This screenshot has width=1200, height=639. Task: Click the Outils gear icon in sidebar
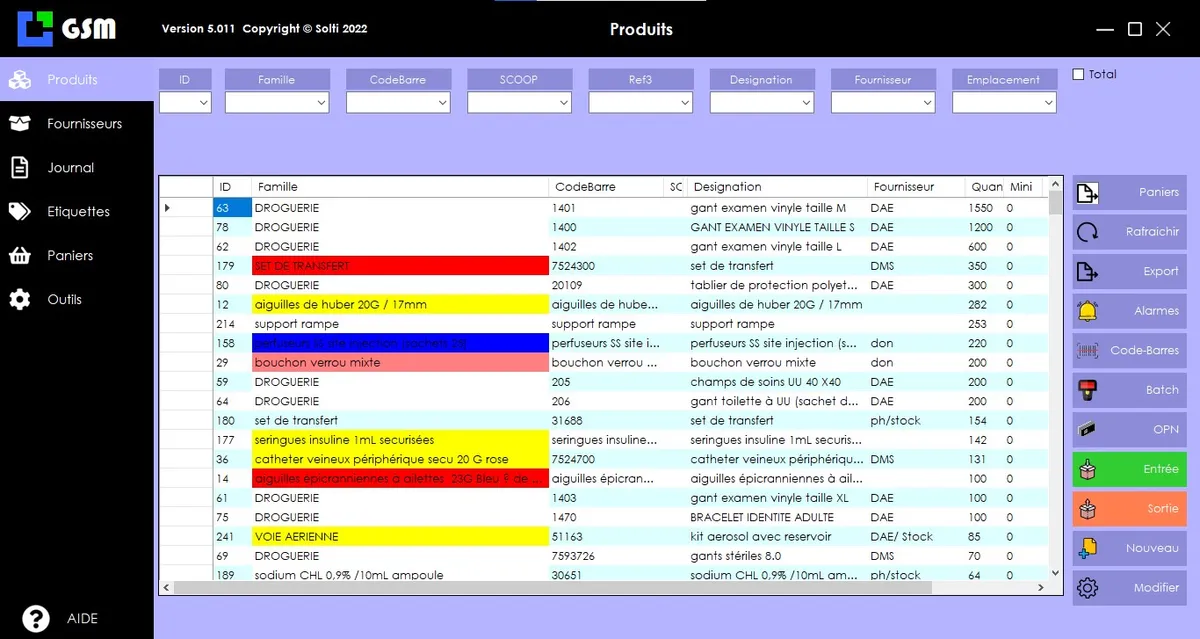[20, 300]
